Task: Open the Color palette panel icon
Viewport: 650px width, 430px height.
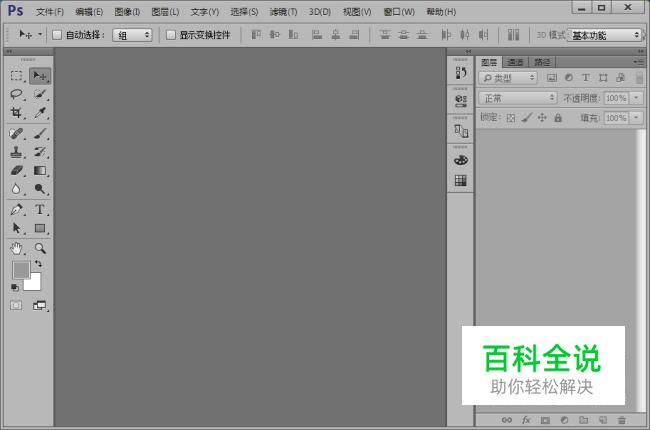Action: 461,160
